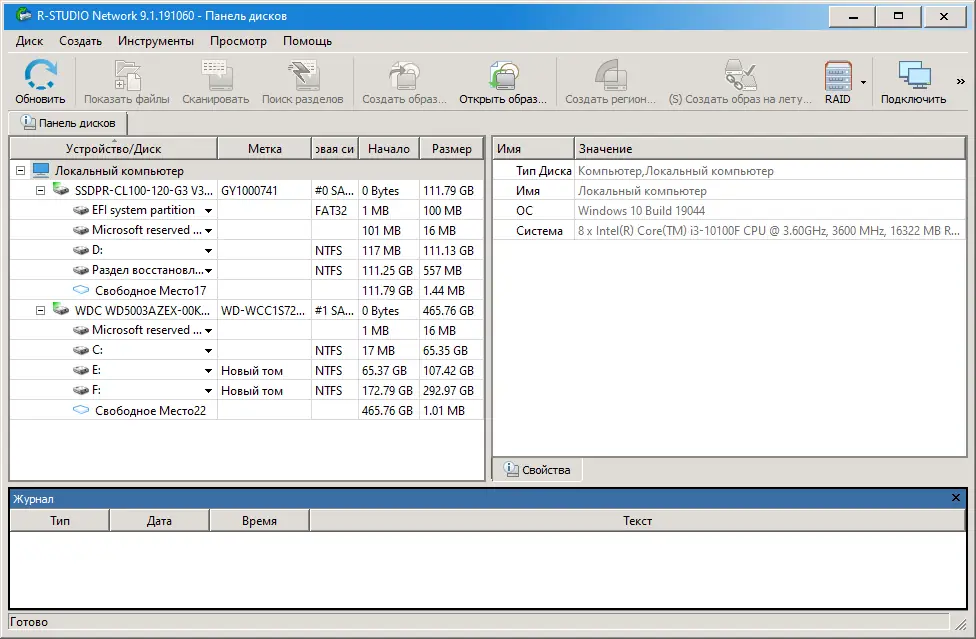The image size is (976, 639).
Task: Open the Помощь menu
Action: pos(307,41)
